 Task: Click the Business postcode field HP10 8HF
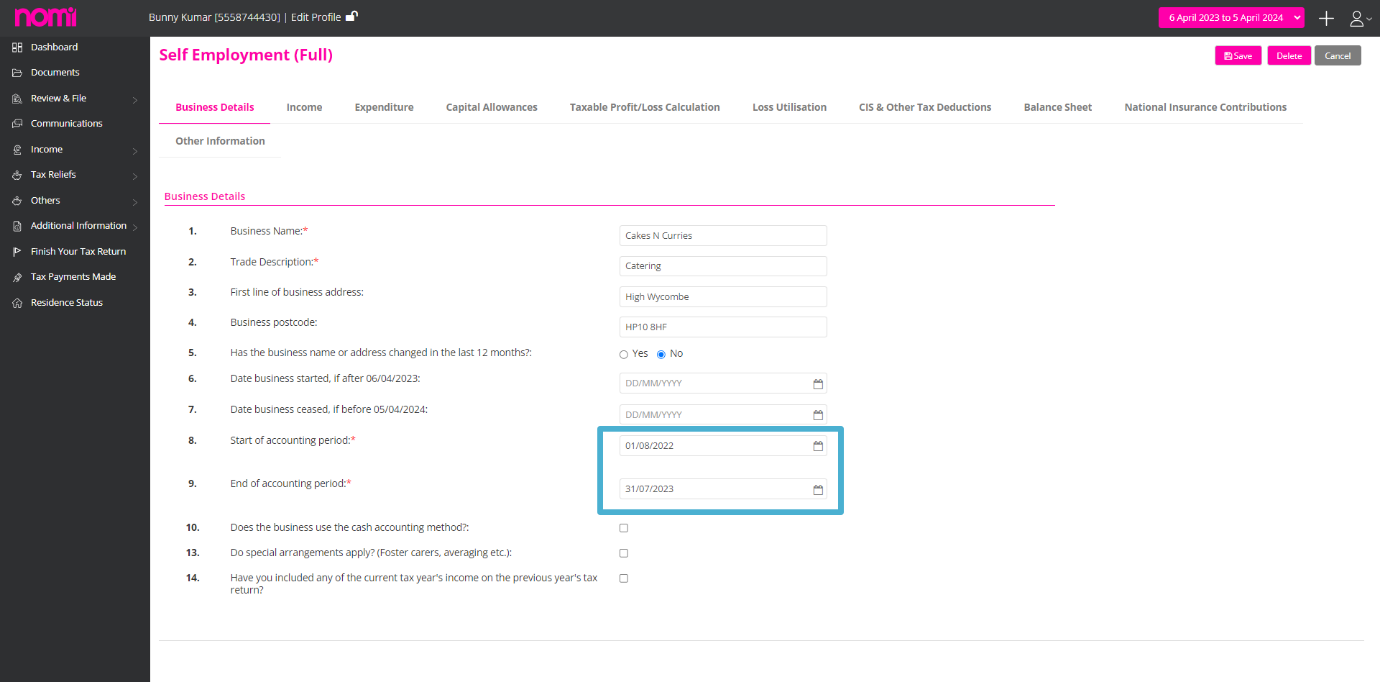723,327
